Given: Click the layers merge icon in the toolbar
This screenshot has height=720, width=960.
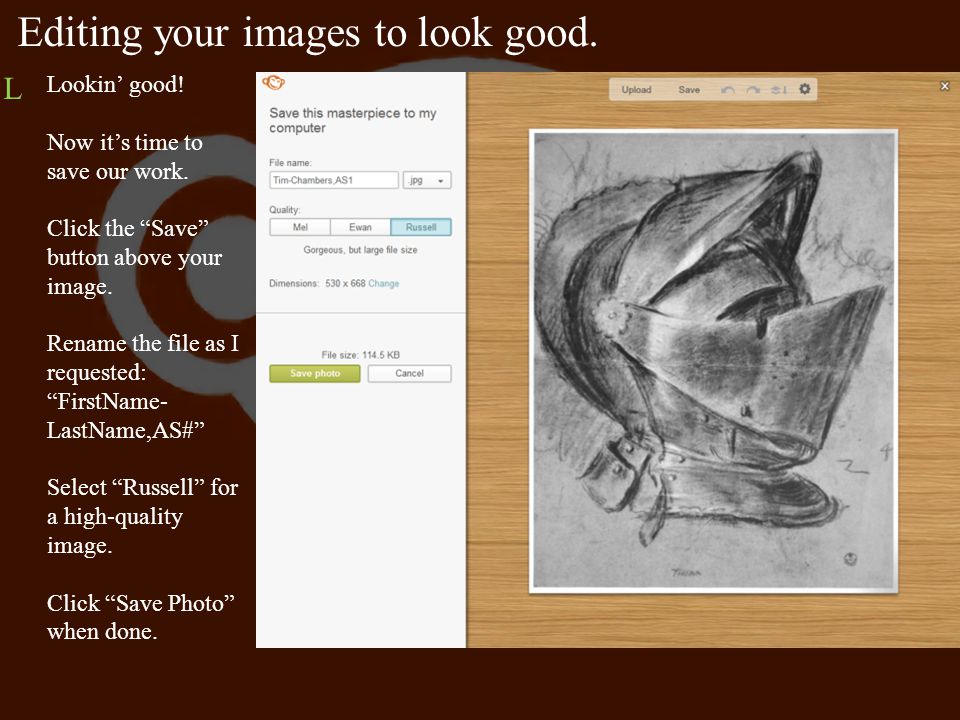Looking at the screenshot, I should click(778, 90).
